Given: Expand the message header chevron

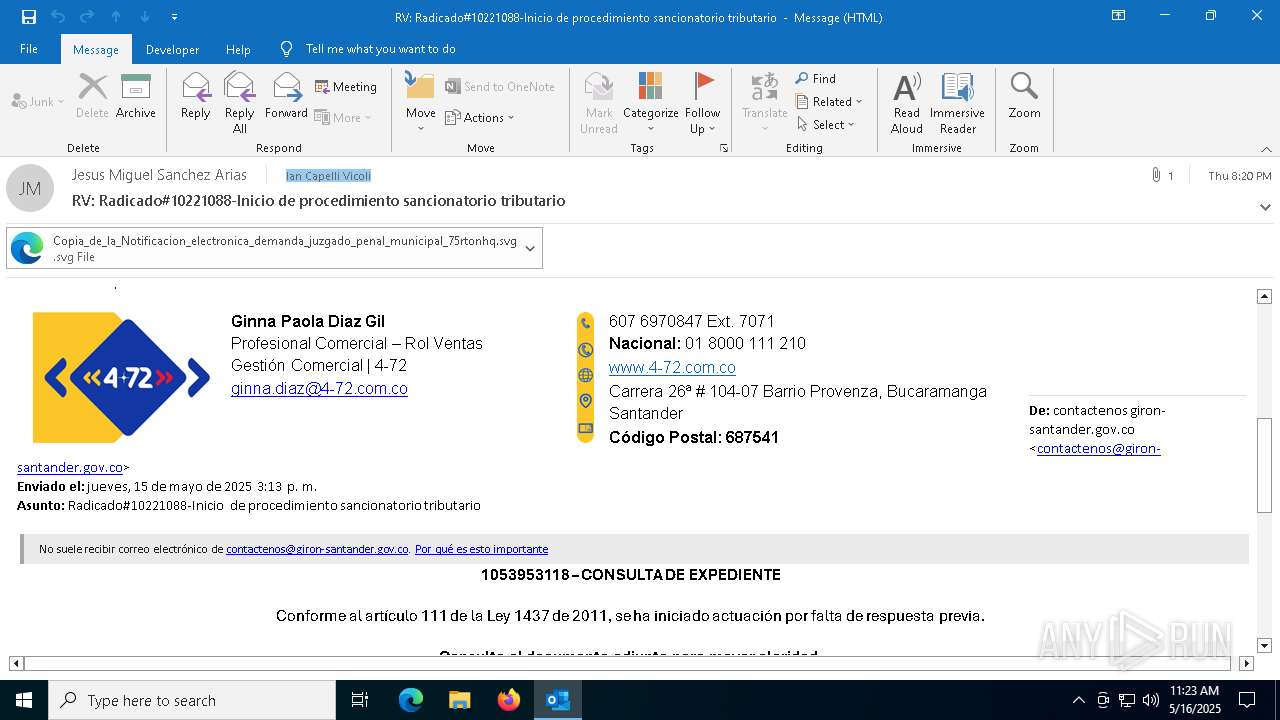Looking at the screenshot, I should pos(1265,207).
